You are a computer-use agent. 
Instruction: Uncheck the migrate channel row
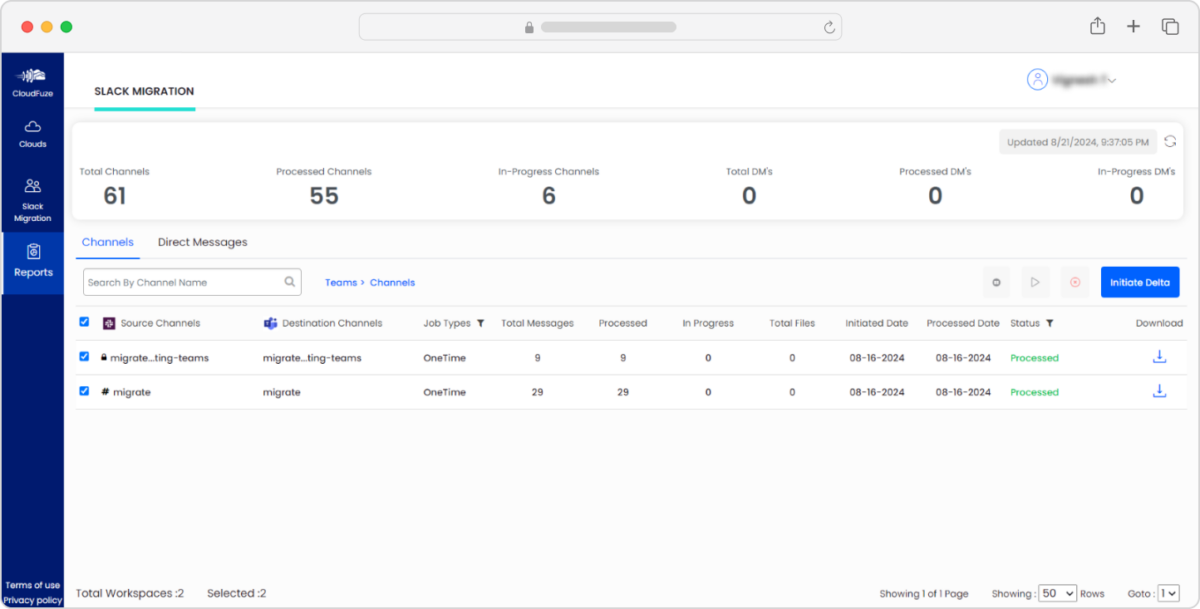click(84, 391)
